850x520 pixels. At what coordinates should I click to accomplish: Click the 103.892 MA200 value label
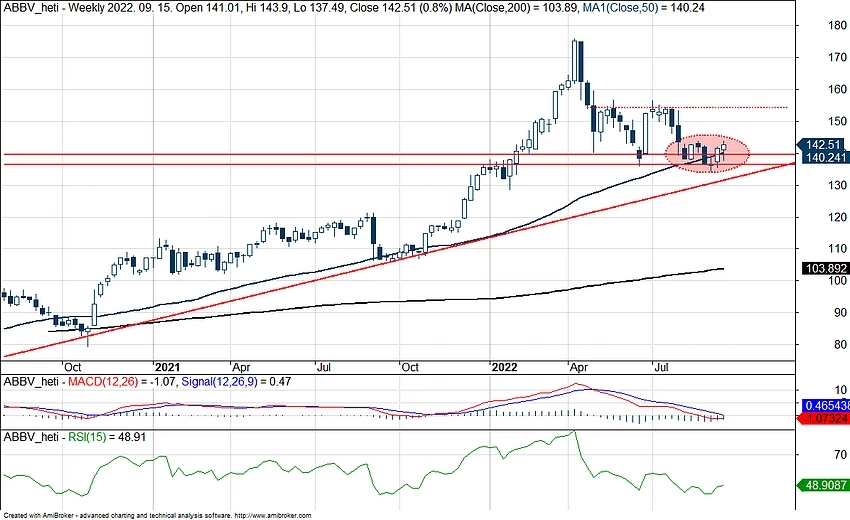point(826,268)
